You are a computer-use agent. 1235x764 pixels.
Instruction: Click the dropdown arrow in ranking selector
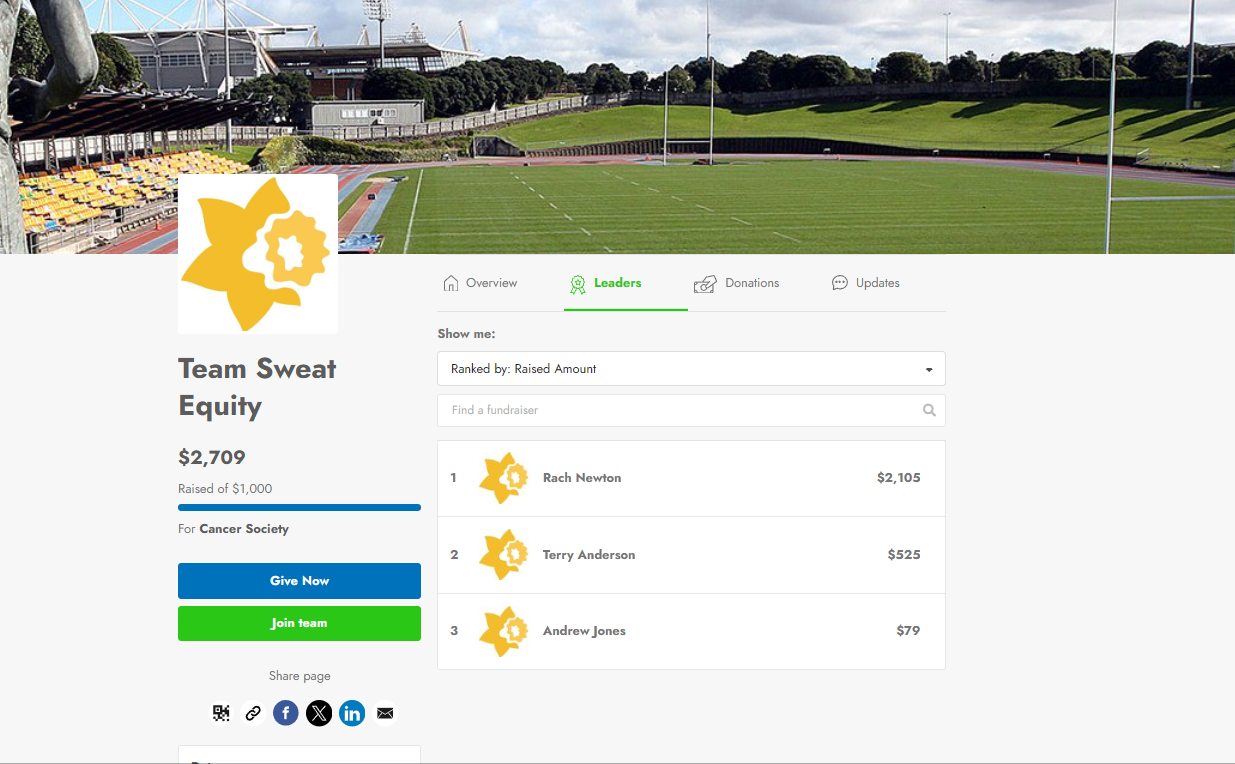tap(929, 370)
